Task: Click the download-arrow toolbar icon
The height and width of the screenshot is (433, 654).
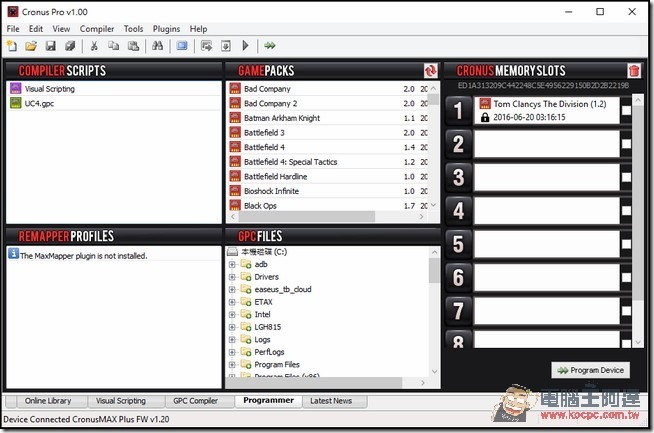Action: [x=226, y=45]
